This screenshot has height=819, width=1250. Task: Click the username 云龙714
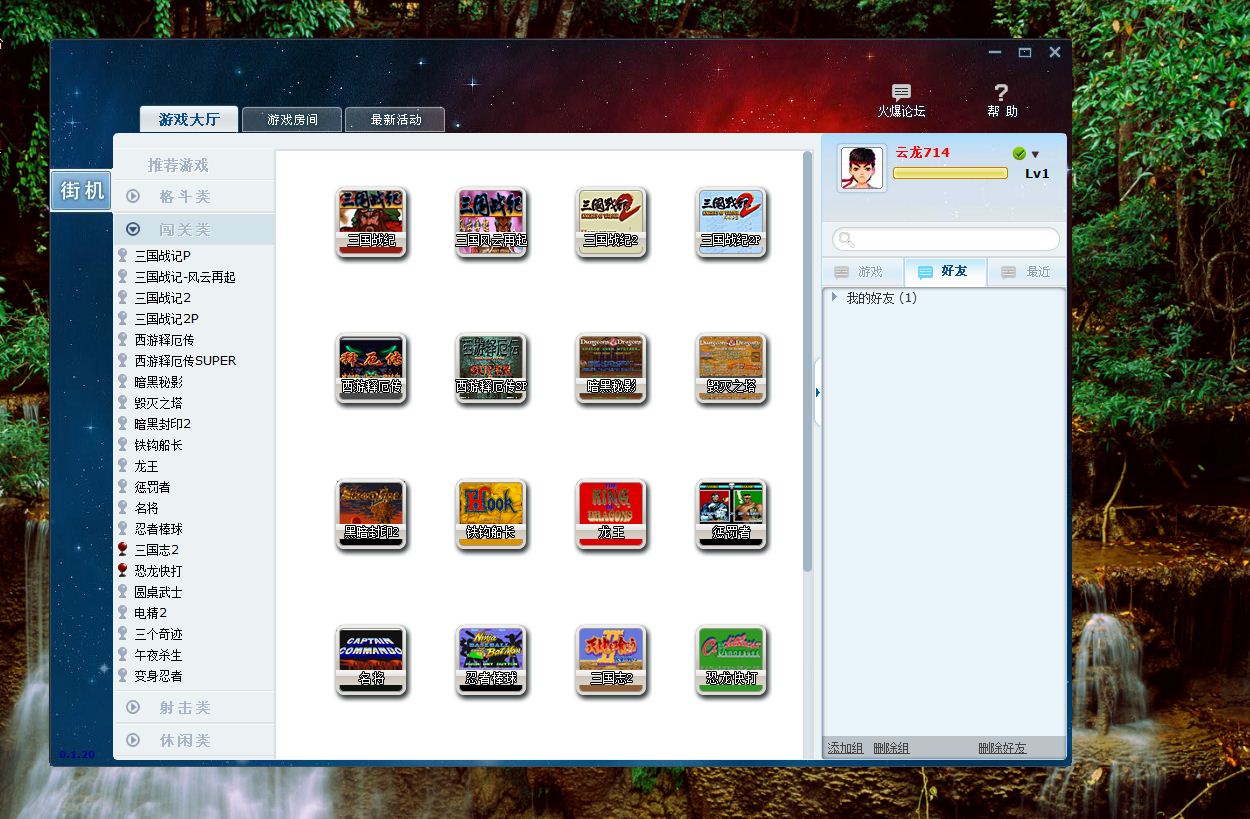point(922,152)
